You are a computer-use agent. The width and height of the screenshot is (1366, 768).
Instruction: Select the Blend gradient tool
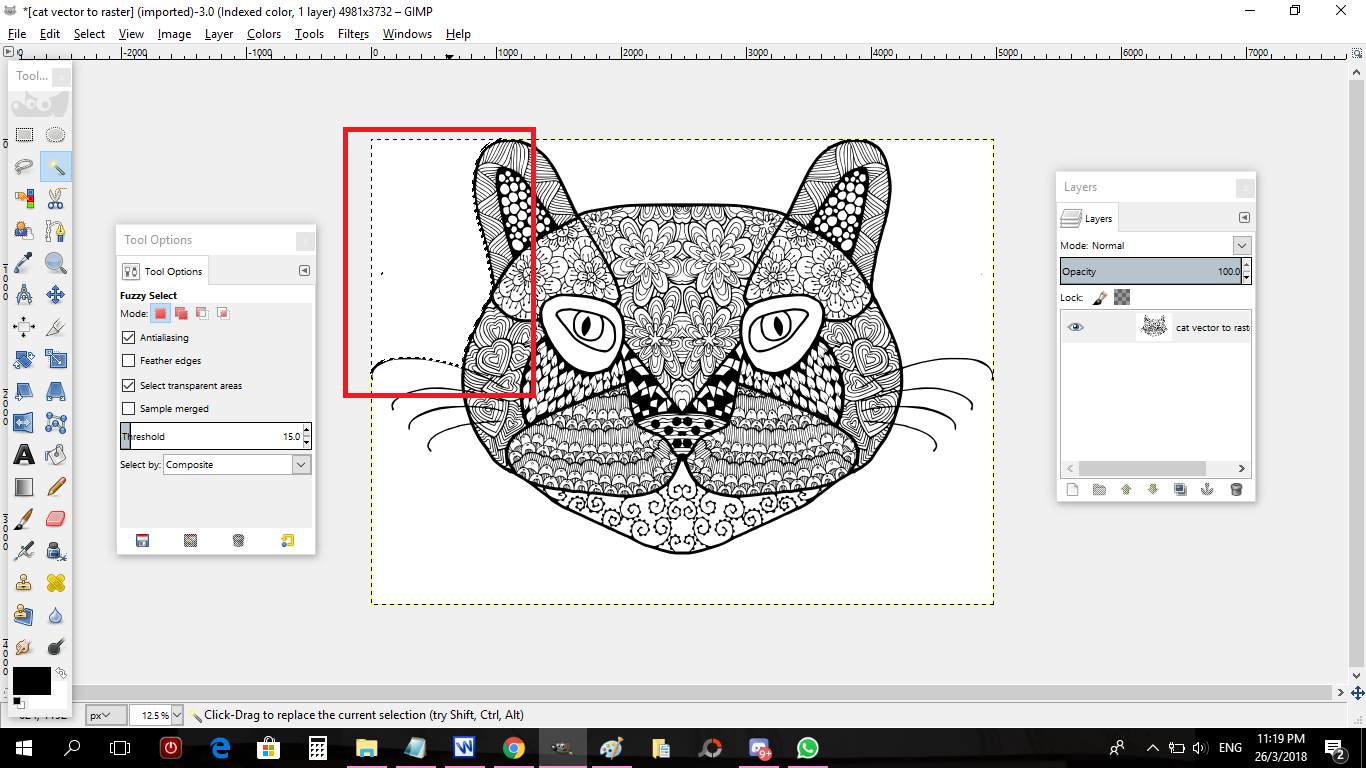point(24,487)
